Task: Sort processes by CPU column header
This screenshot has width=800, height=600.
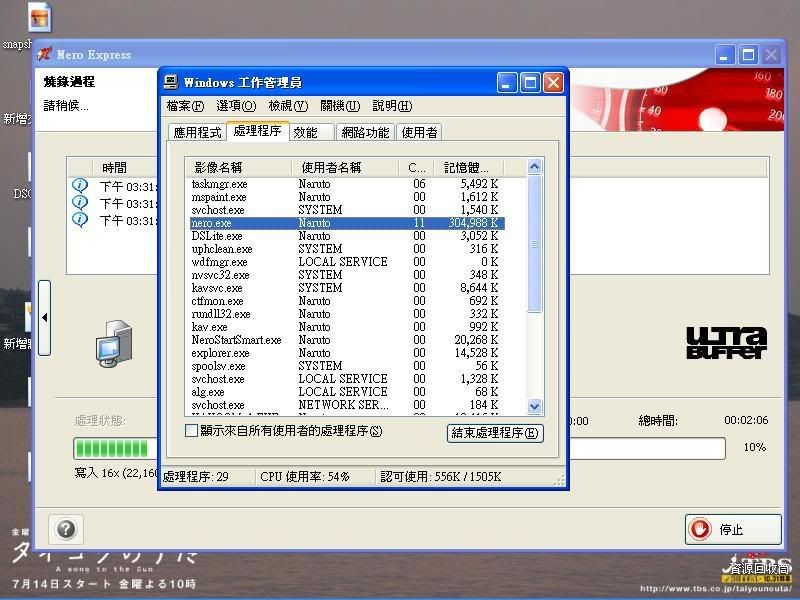Action: pos(416,167)
